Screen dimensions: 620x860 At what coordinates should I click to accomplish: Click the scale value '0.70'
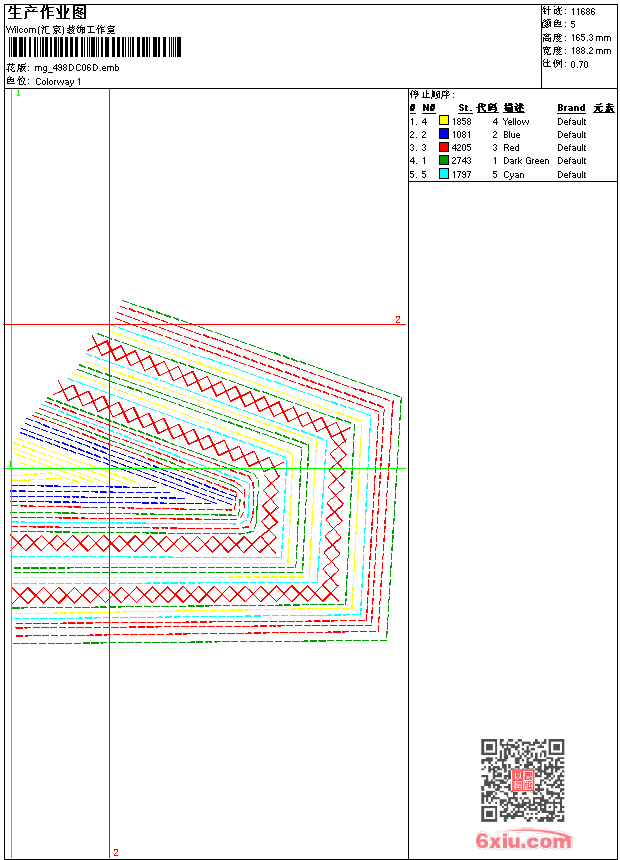point(579,65)
